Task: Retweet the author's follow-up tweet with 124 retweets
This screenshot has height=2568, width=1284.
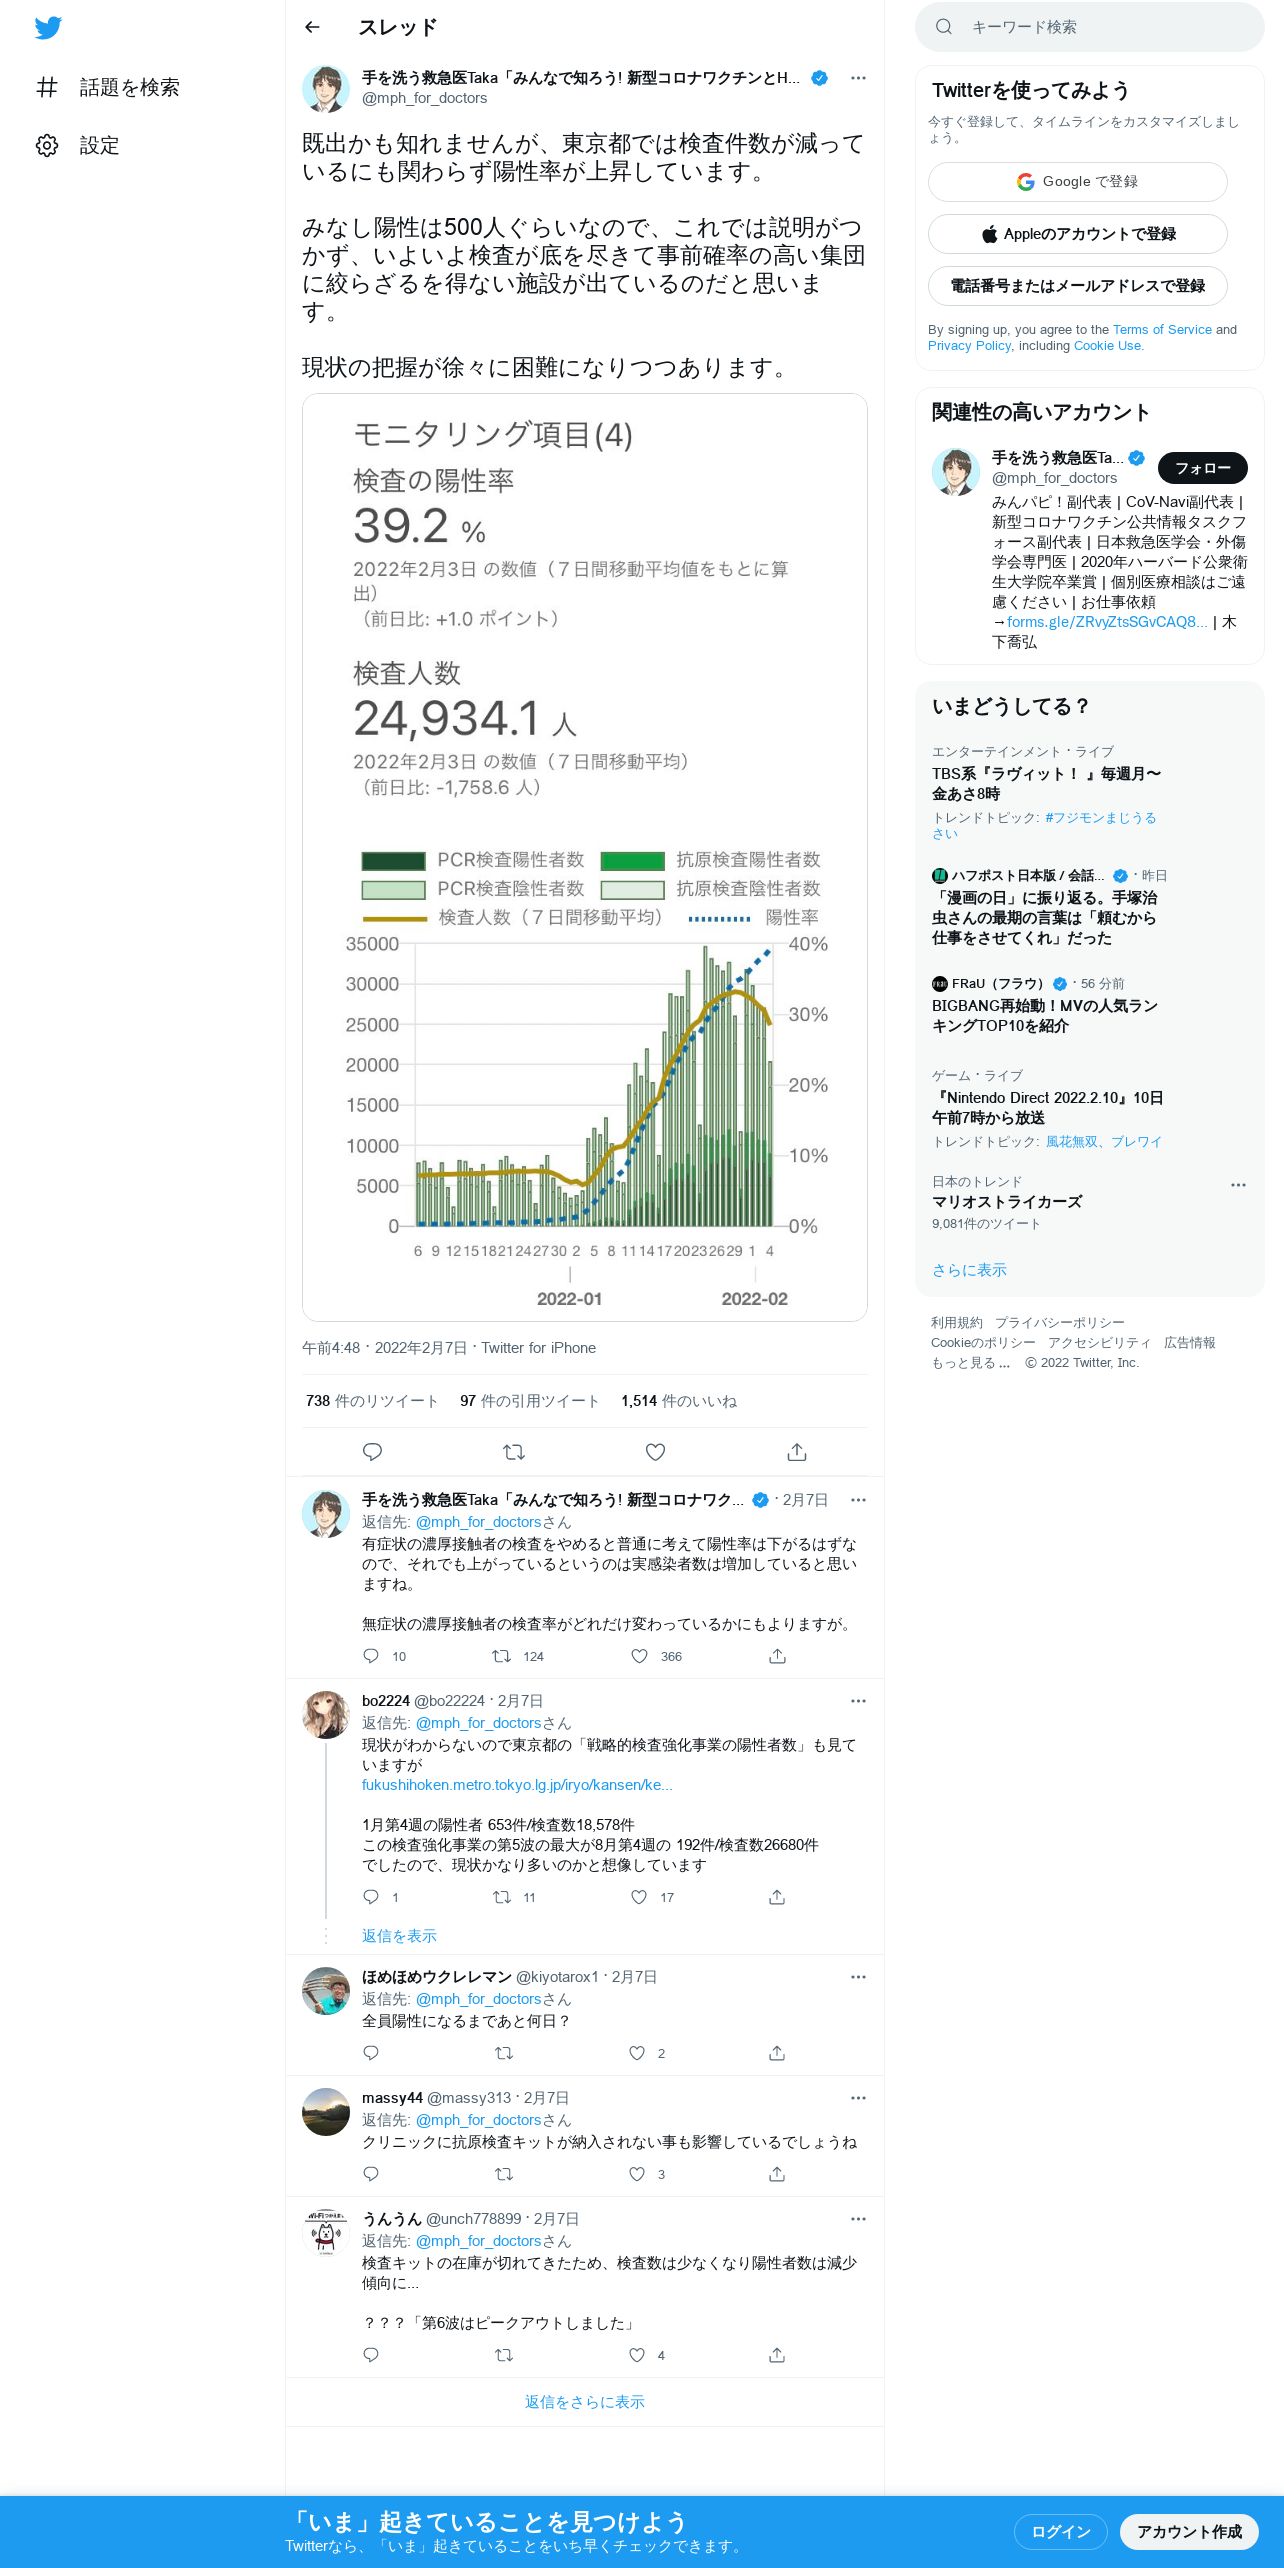Action: tap(502, 1656)
